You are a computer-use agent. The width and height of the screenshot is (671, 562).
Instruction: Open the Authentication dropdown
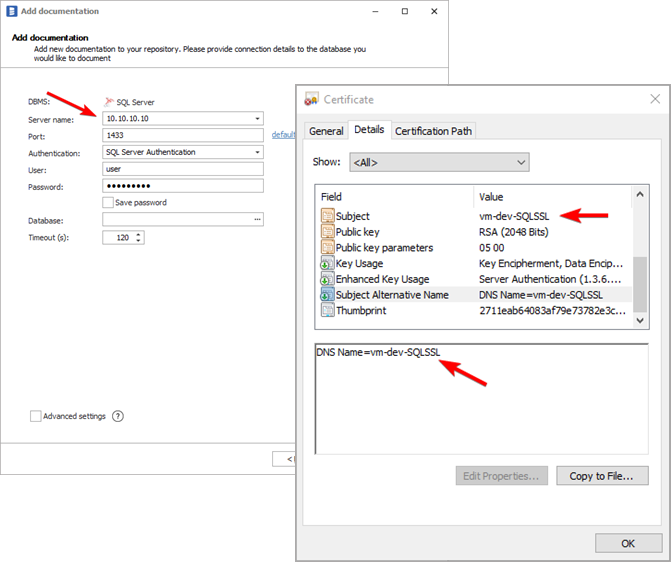(257, 152)
